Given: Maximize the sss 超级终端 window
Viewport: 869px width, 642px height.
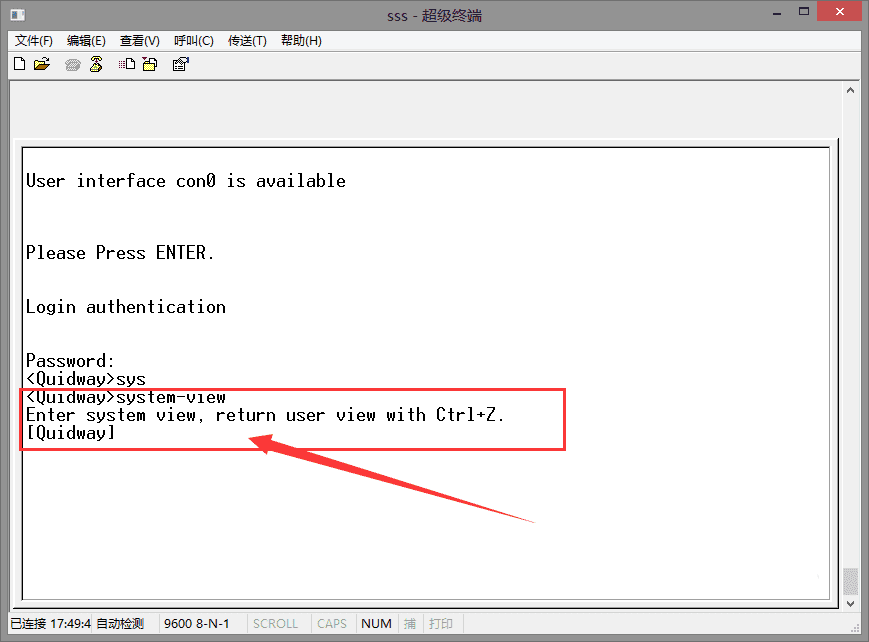Looking at the screenshot, I should pyautogui.click(x=804, y=12).
